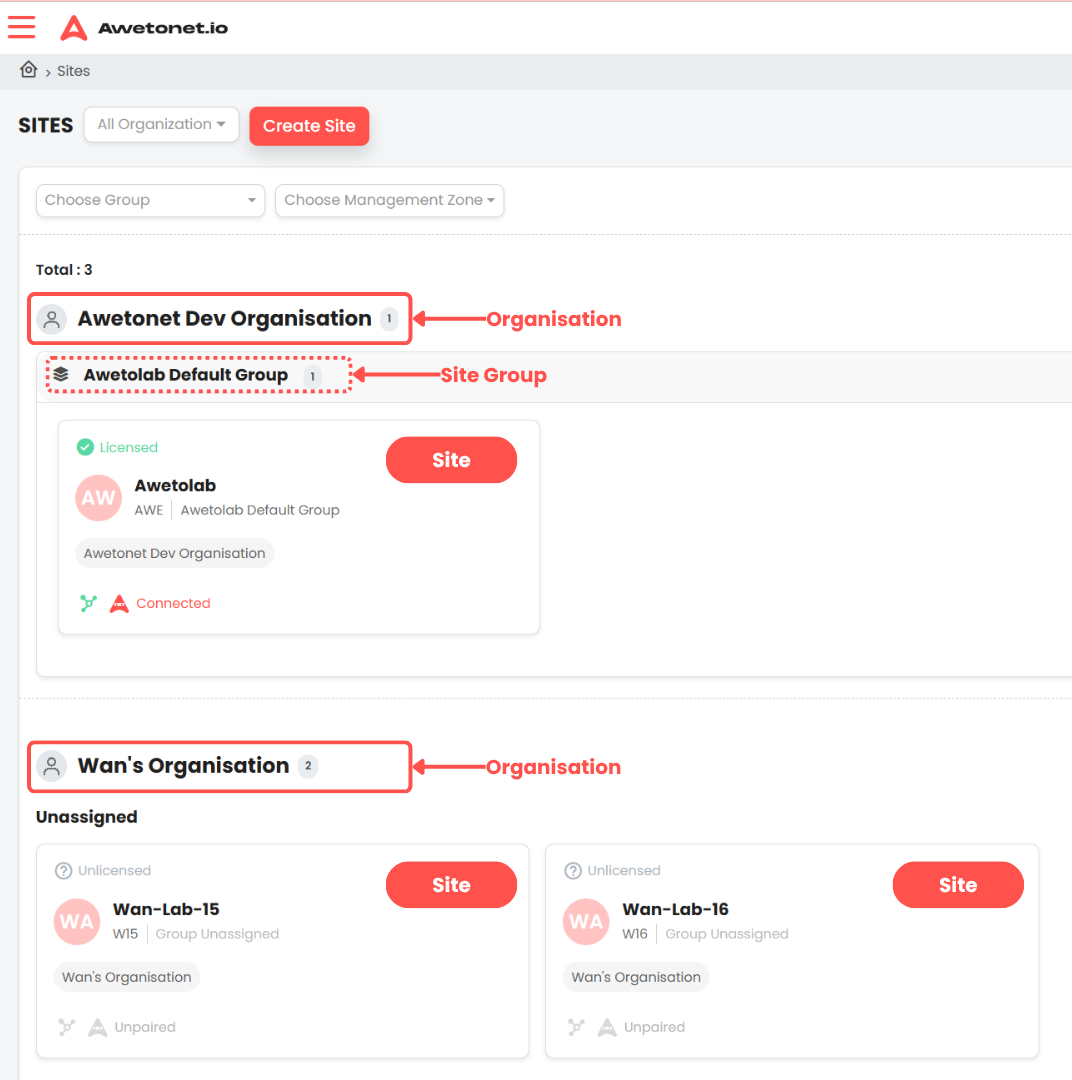Image resolution: width=1072 pixels, height=1080 pixels.
Task: Click the grey topology icon on Wan-Lab-15 card
Action: [x=66, y=1027]
